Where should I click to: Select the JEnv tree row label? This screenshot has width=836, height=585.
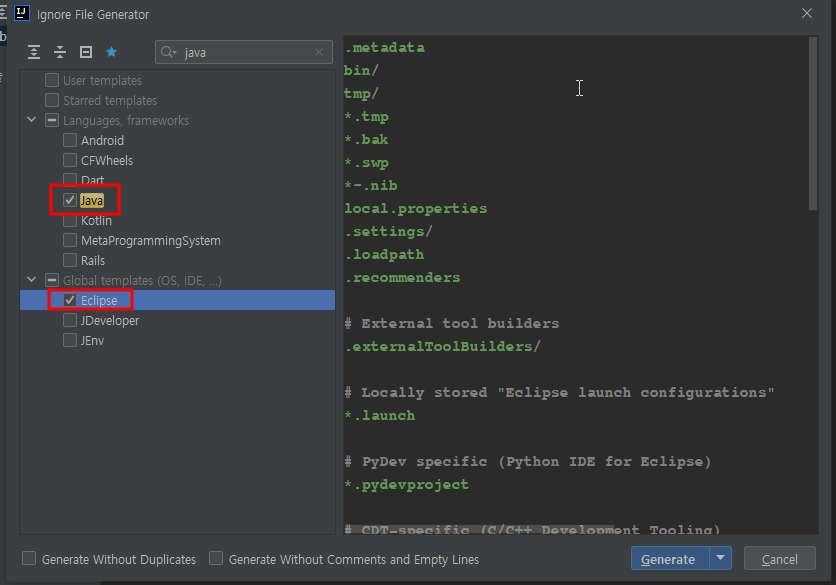92,340
